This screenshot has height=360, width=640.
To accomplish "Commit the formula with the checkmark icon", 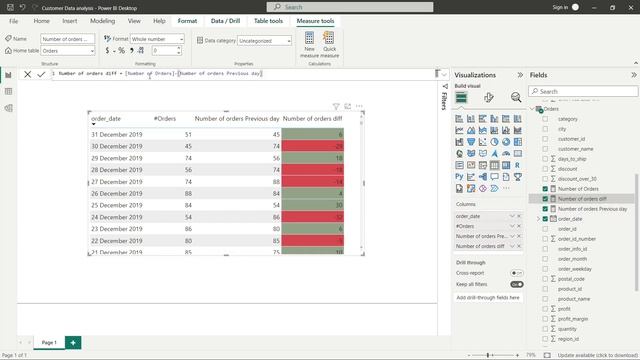I will [x=41, y=74].
